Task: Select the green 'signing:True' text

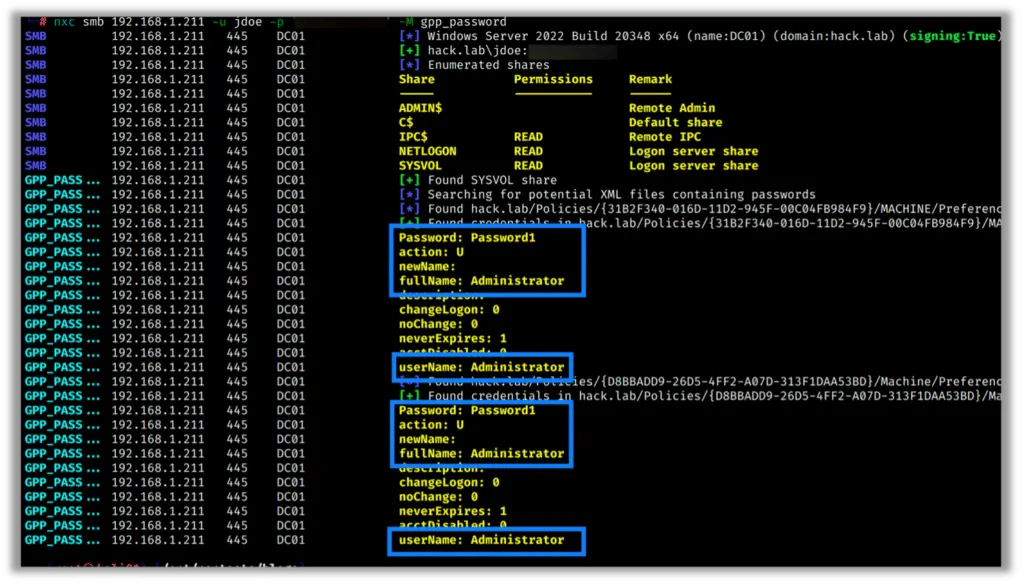Action: coord(952,36)
